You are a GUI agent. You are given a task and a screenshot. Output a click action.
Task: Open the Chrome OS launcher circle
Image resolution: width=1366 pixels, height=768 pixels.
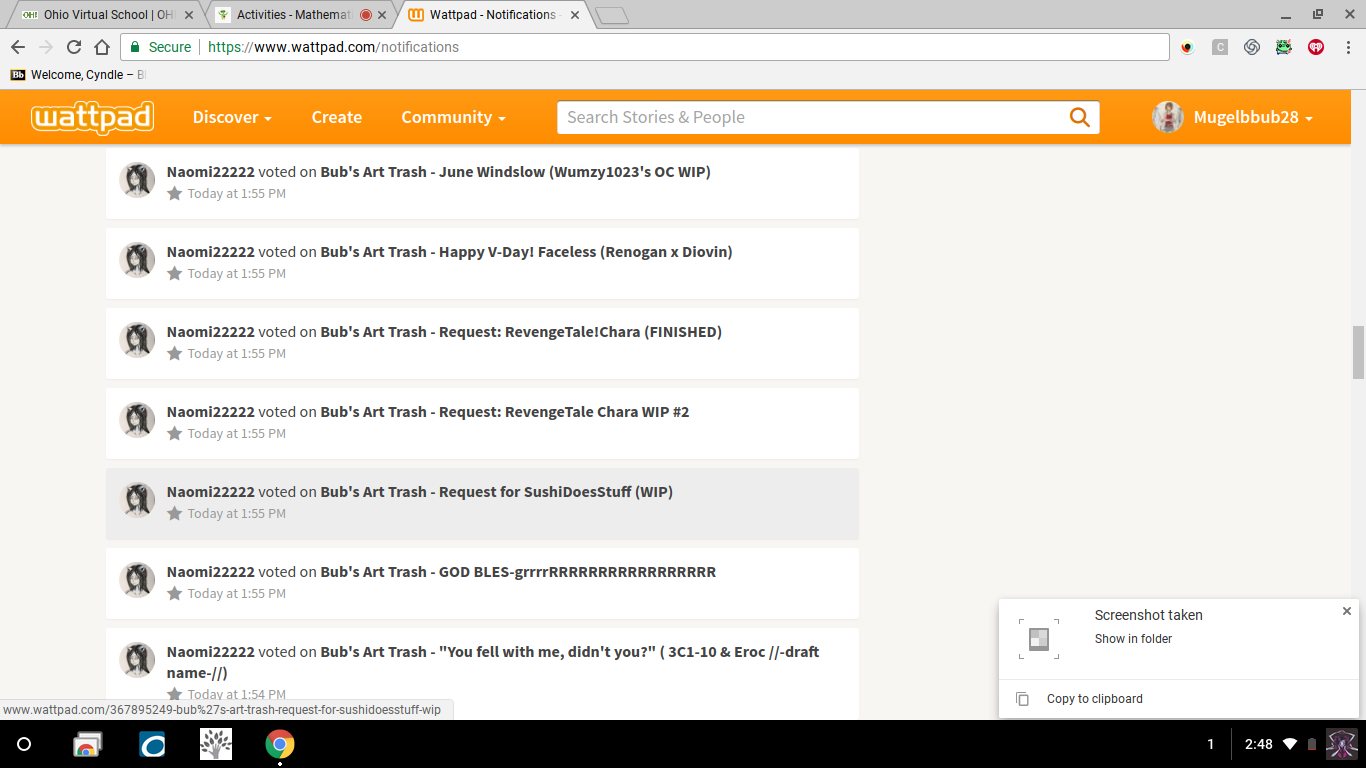click(x=25, y=744)
